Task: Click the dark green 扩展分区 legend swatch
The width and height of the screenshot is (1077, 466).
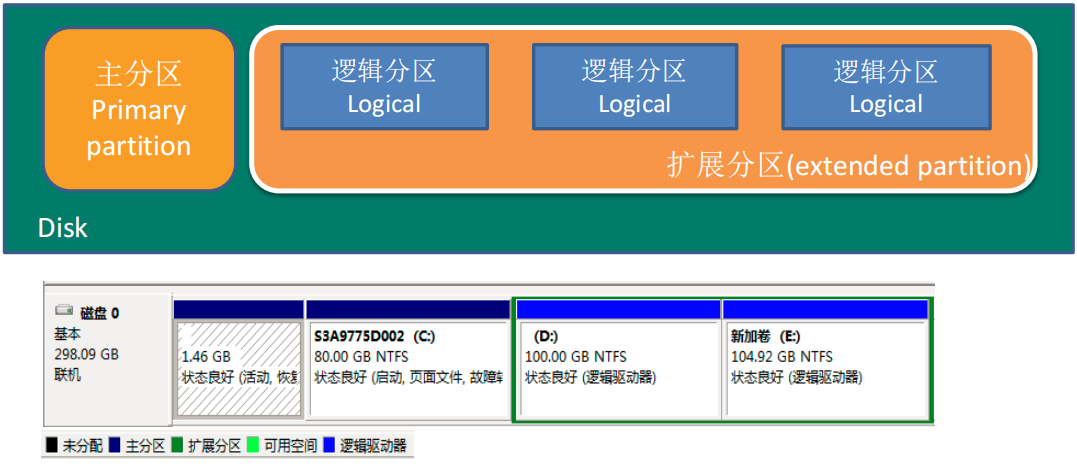Action: [x=177, y=446]
